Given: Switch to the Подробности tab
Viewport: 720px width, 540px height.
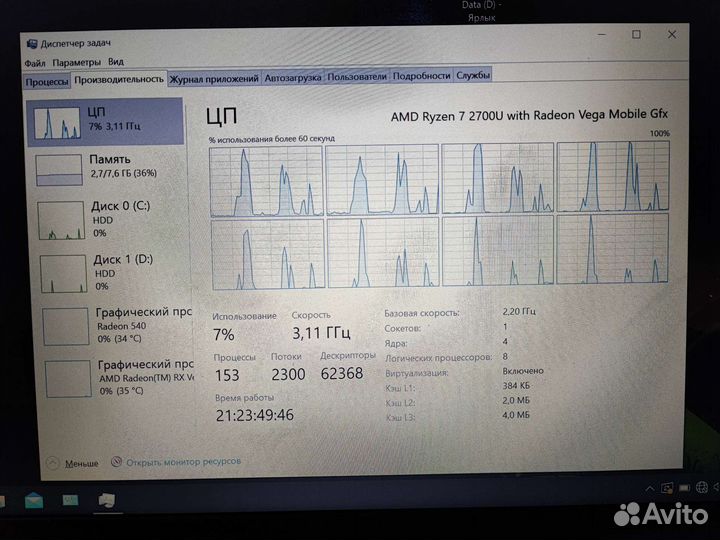Looking at the screenshot, I should [422, 76].
